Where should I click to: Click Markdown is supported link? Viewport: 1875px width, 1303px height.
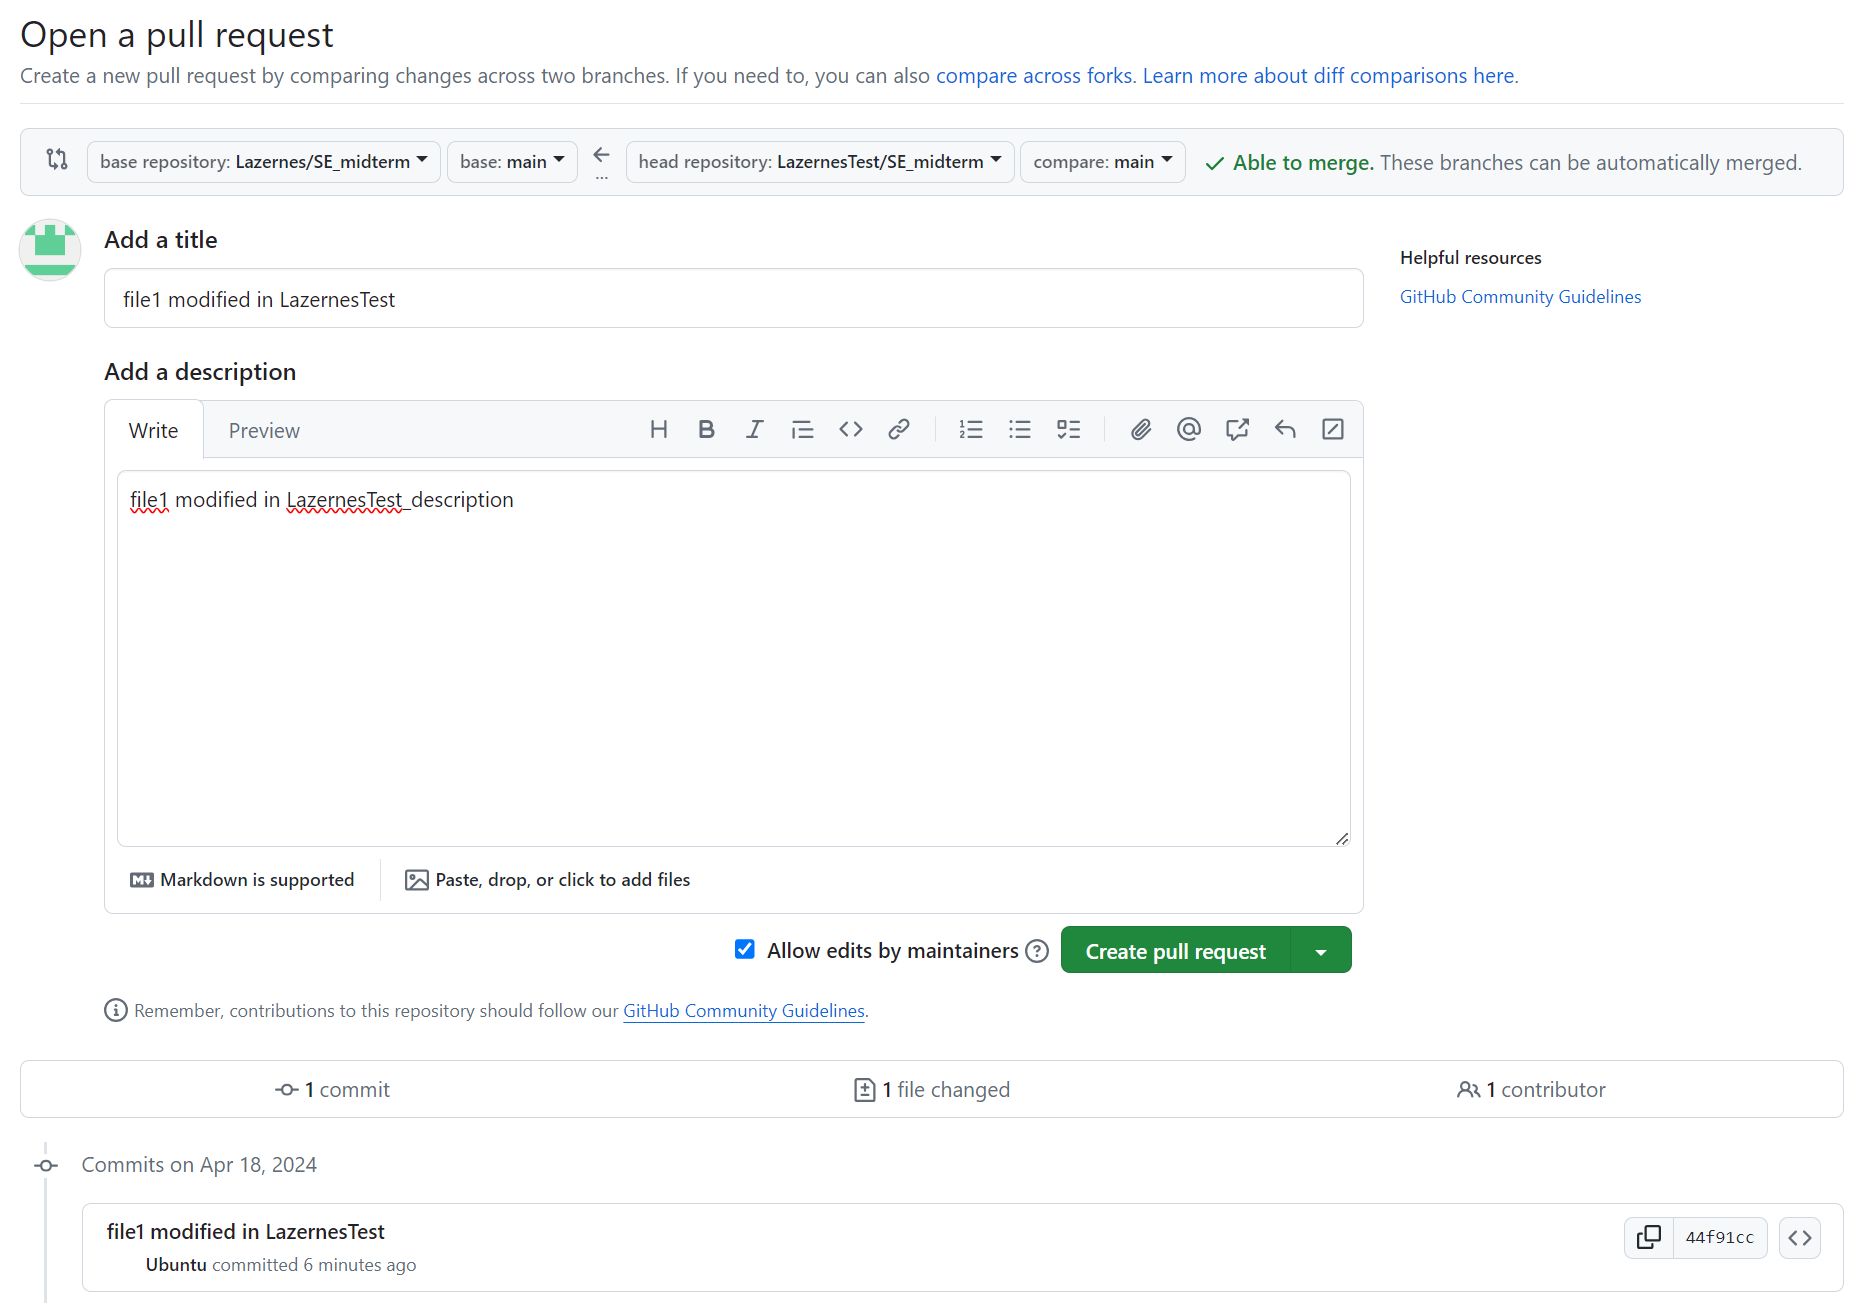(242, 880)
